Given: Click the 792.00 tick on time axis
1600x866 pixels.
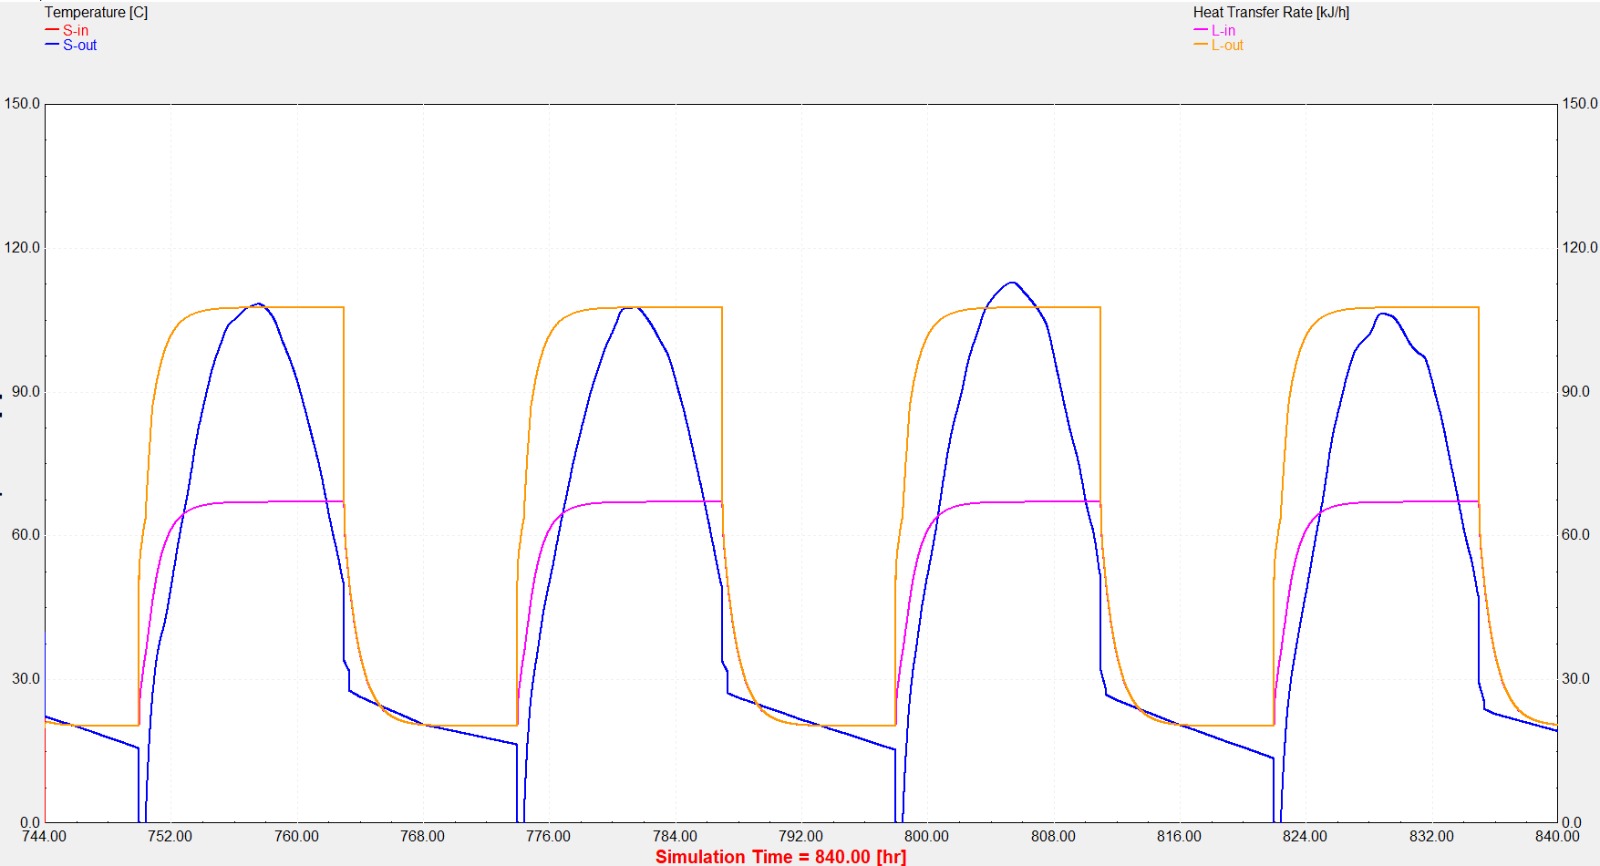Looking at the screenshot, I should coord(800,836).
